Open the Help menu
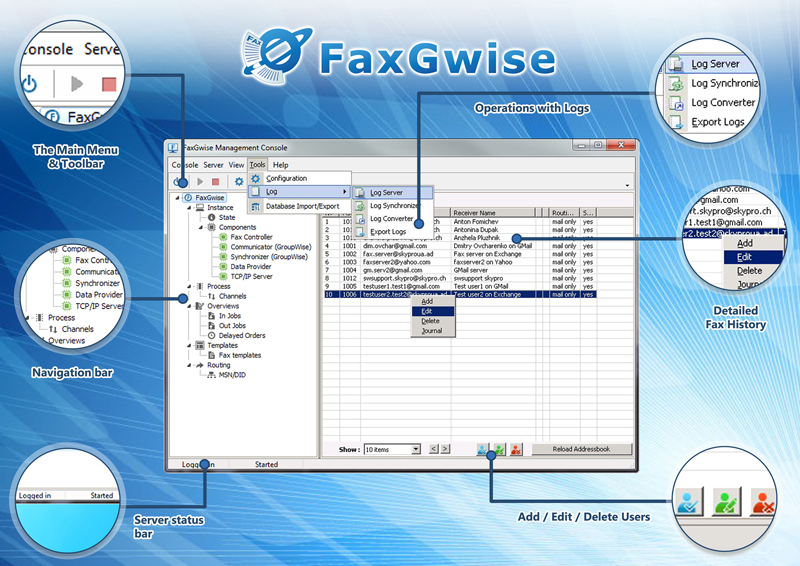 (281, 165)
